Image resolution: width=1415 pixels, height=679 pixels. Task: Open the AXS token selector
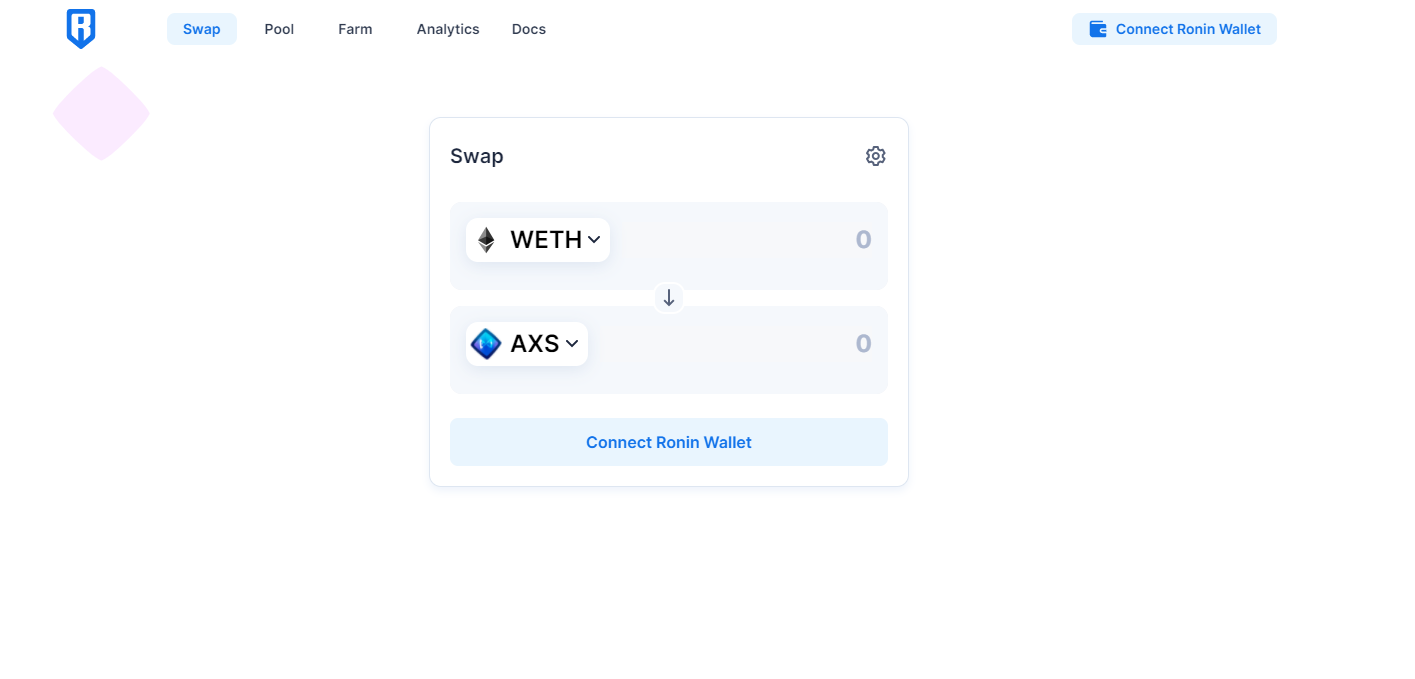click(x=527, y=344)
